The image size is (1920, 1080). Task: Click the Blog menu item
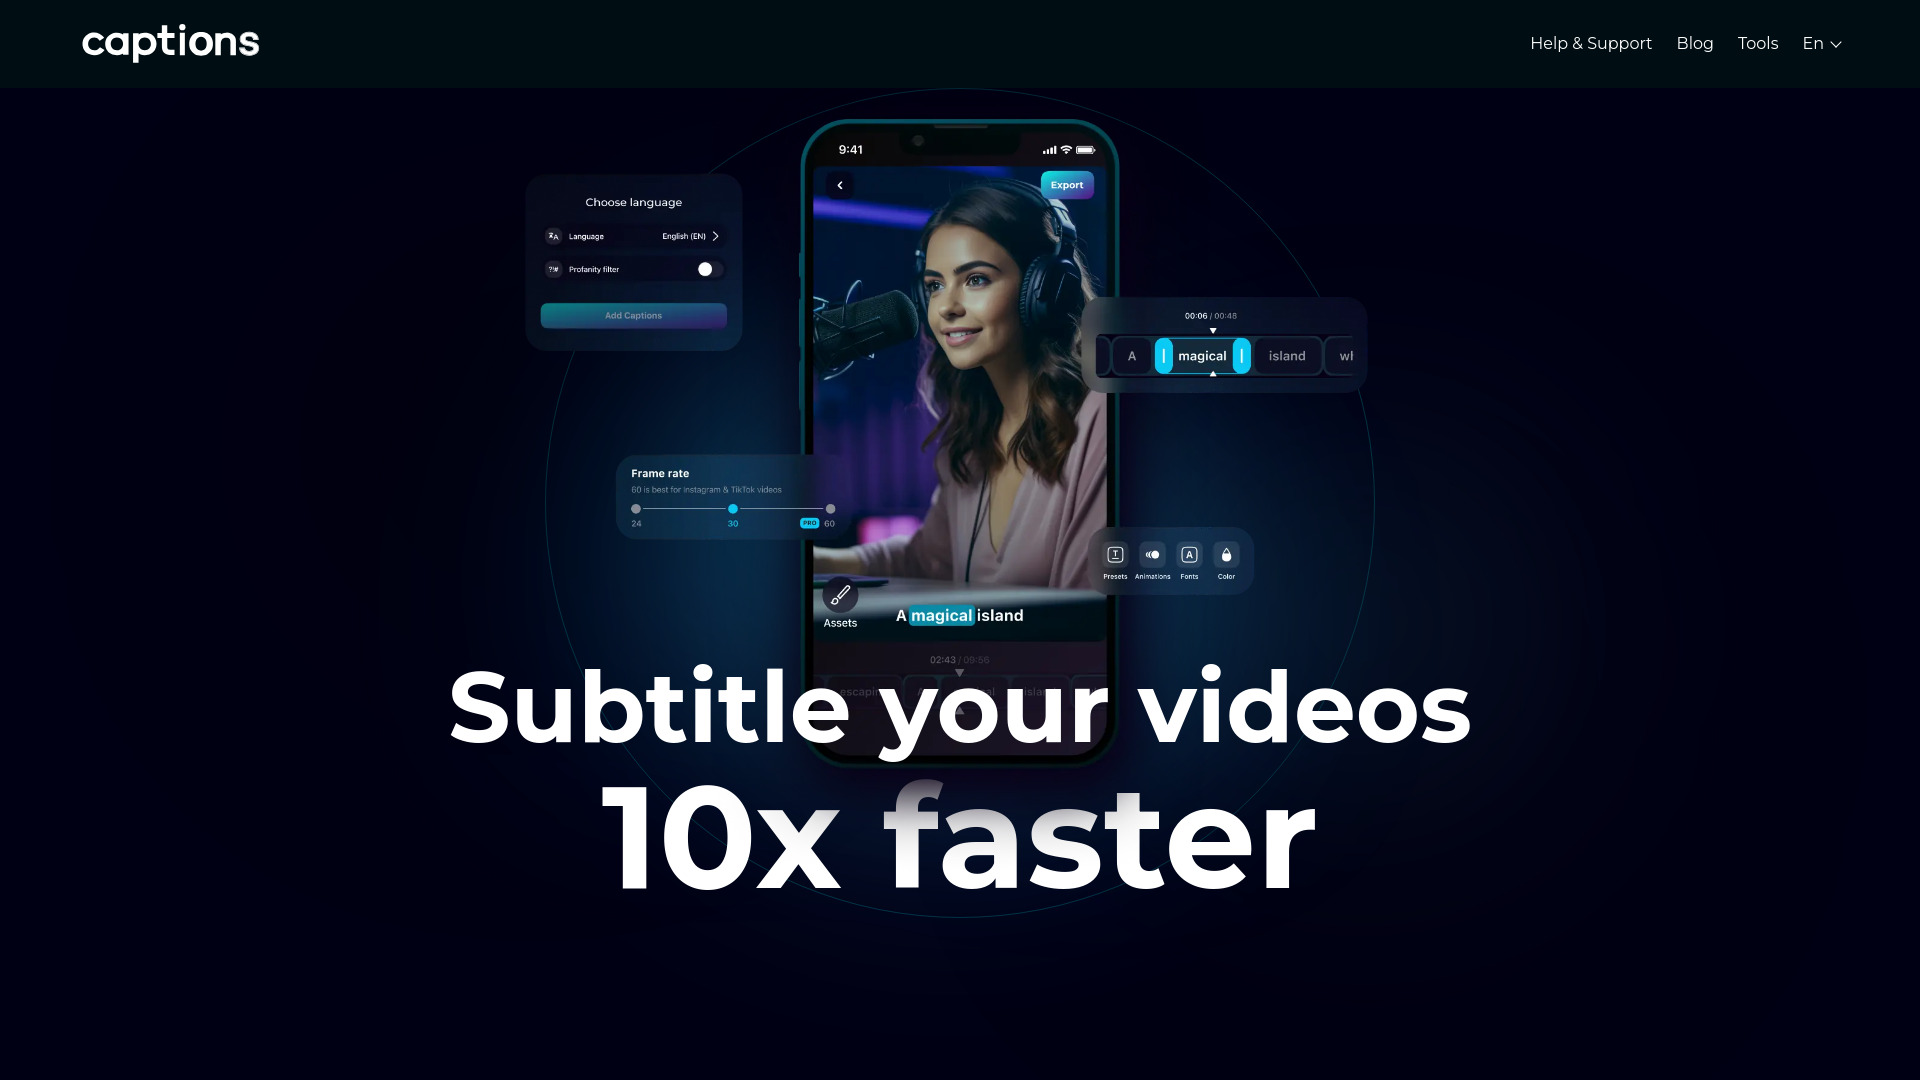click(x=1695, y=44)
